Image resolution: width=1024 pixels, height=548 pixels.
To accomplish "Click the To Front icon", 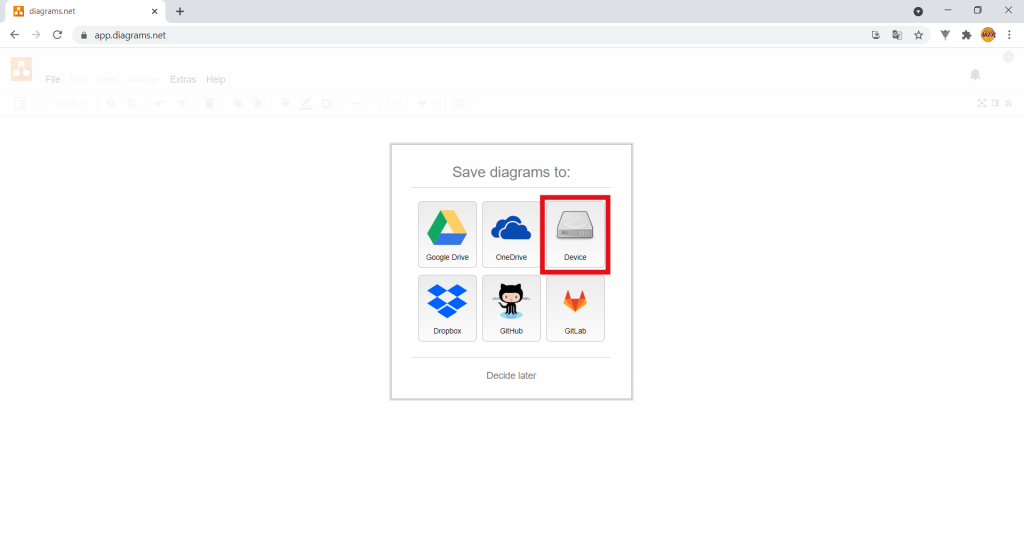I will [238, 103].
